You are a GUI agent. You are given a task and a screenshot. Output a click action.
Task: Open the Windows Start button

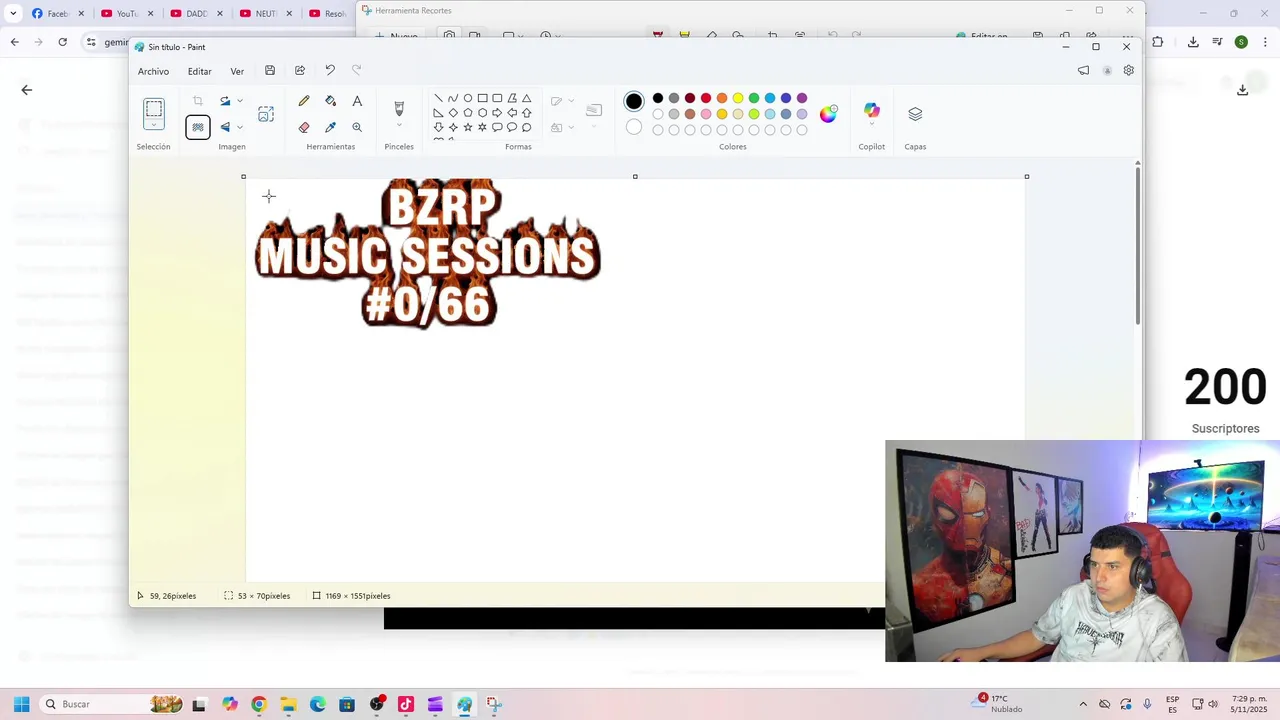[x=21, y=704]
